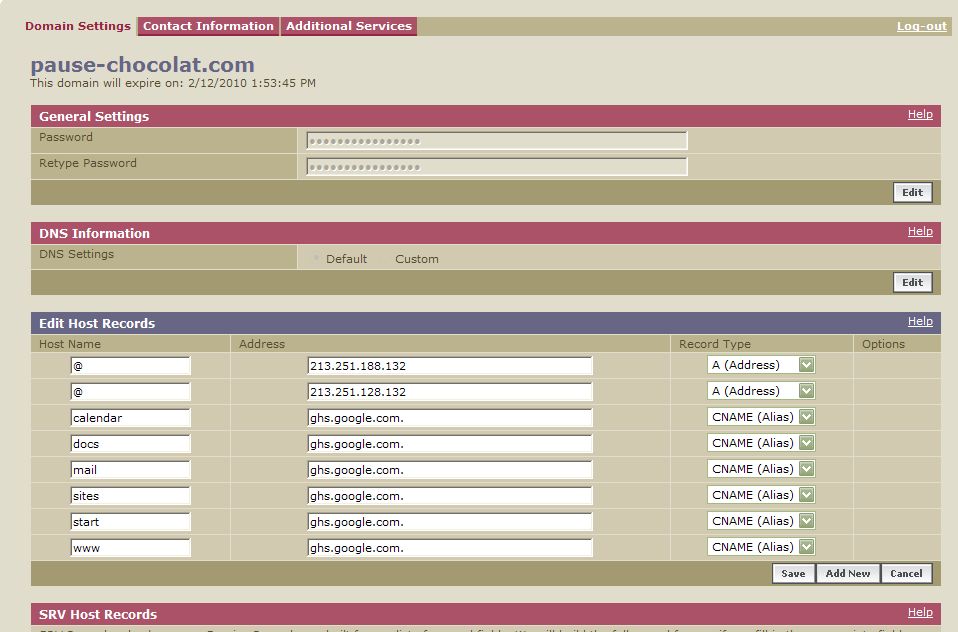Screen dimensions: 958x632
Task: Open record type dropdown for 213.251.128.132
Action: [761, 391]
